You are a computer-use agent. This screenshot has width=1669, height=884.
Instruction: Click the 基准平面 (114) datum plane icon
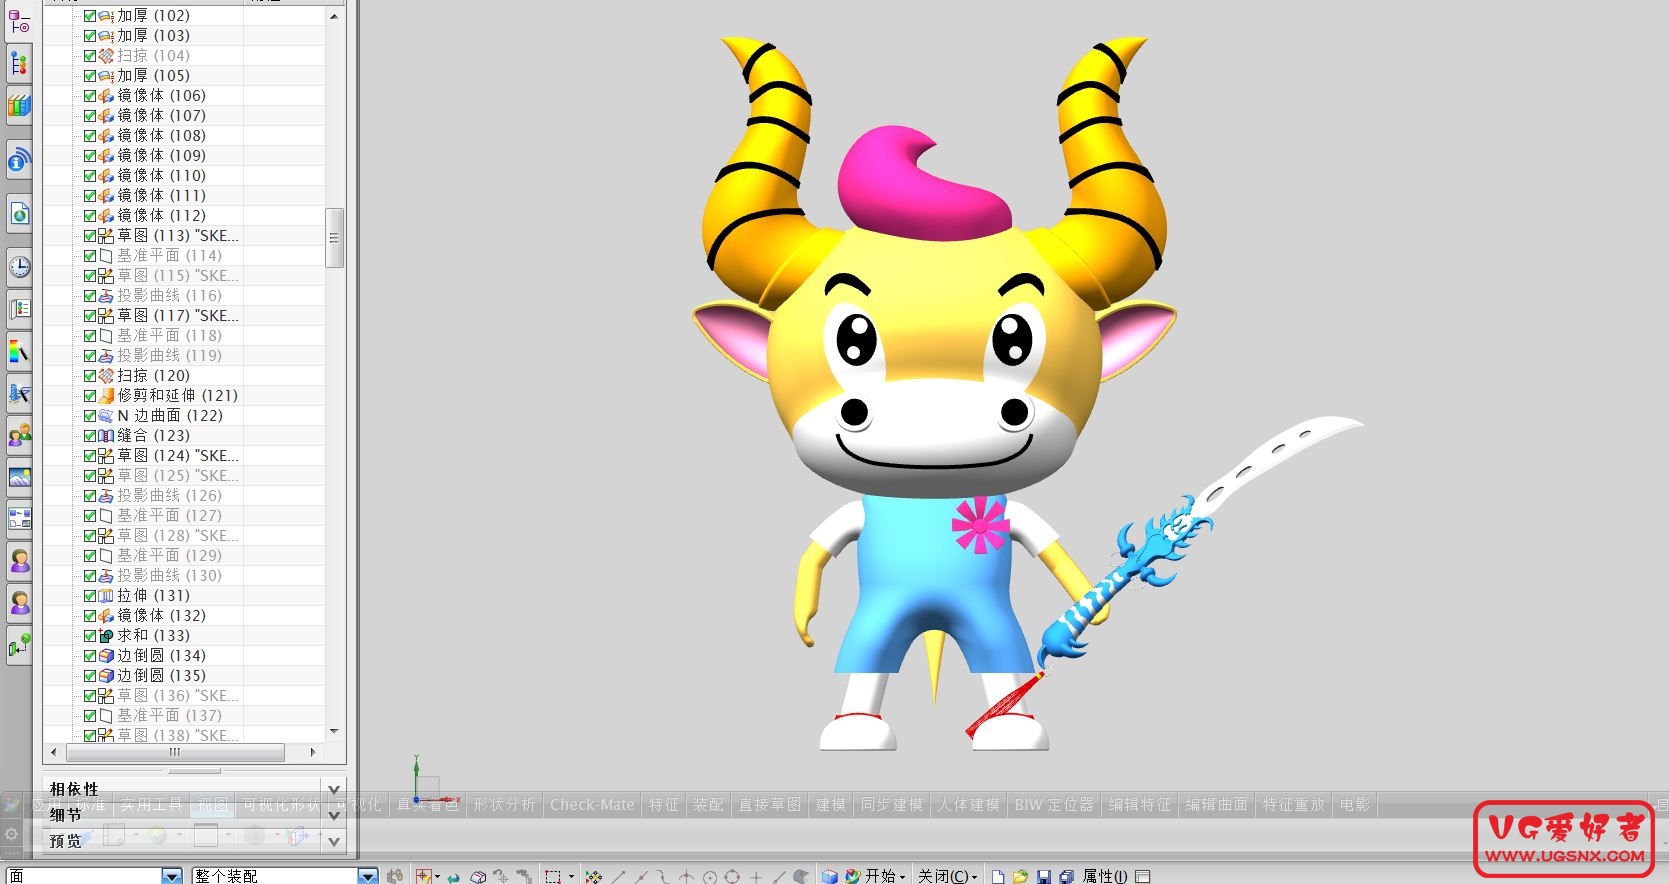(106, 256)
